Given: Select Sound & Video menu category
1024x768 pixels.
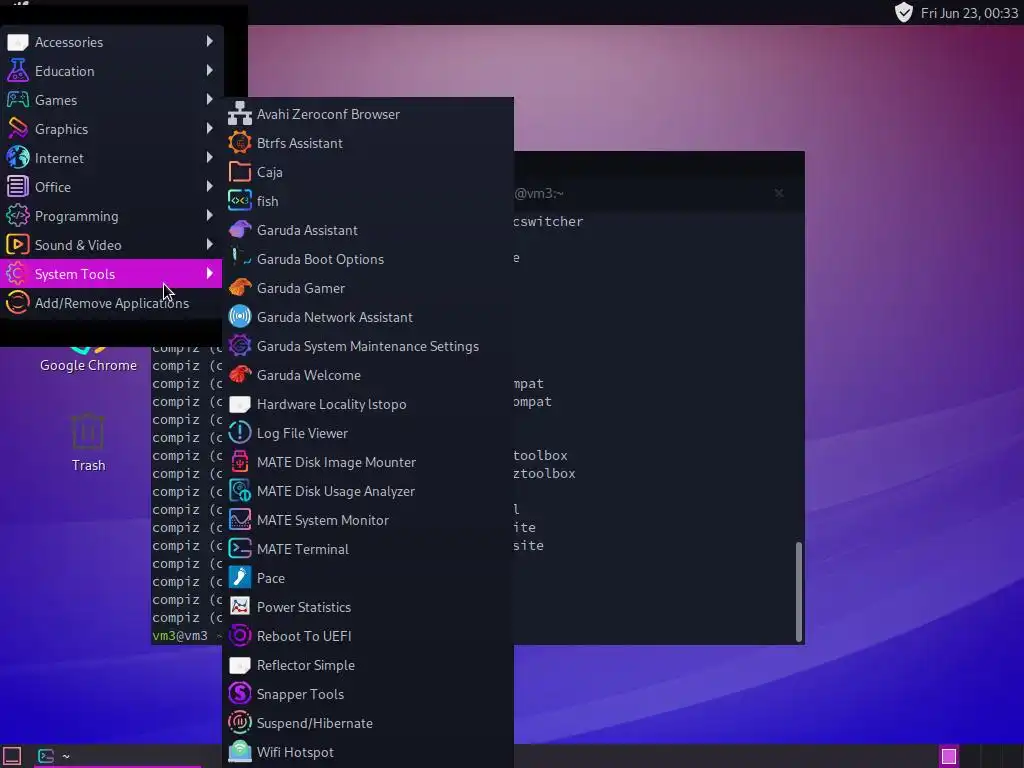Looking at the screenshot, I should coord(111,245).
